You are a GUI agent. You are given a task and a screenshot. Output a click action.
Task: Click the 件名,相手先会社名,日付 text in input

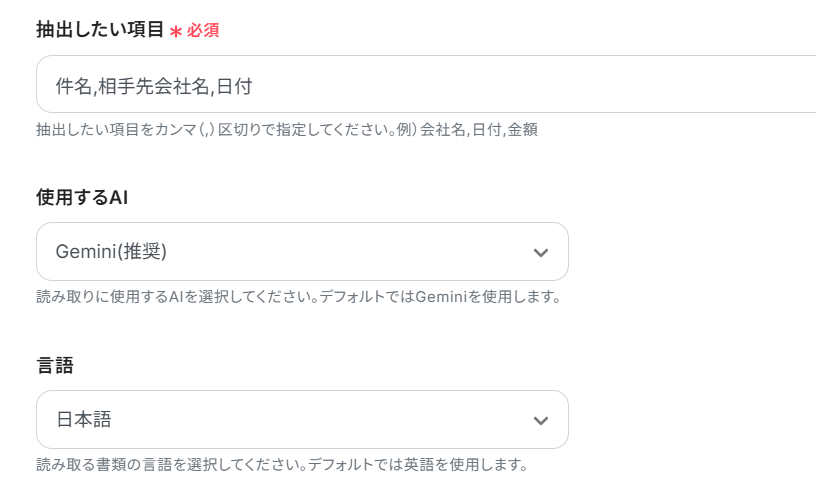(153, 86)
